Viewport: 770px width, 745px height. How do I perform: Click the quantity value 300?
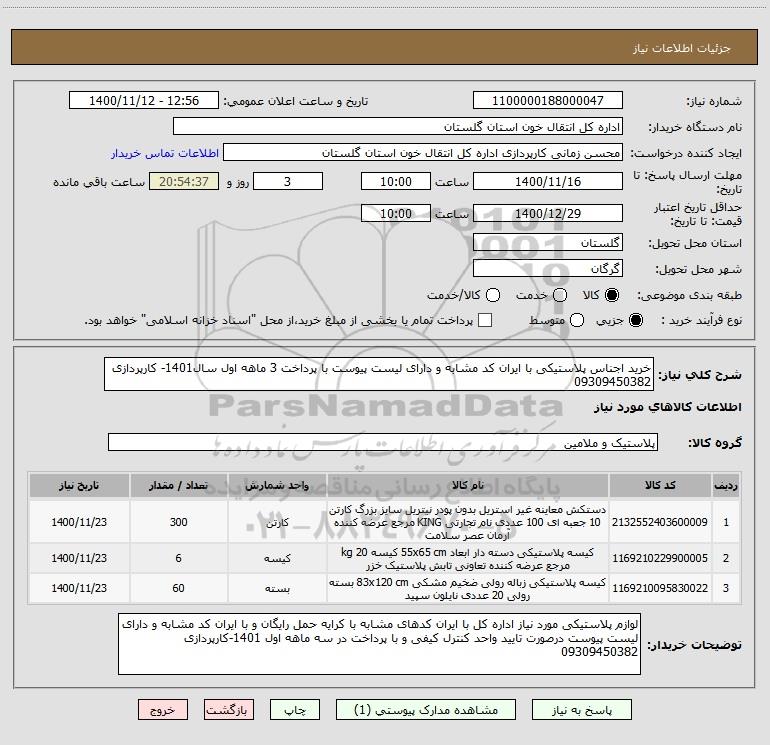(x=179, y=522)
